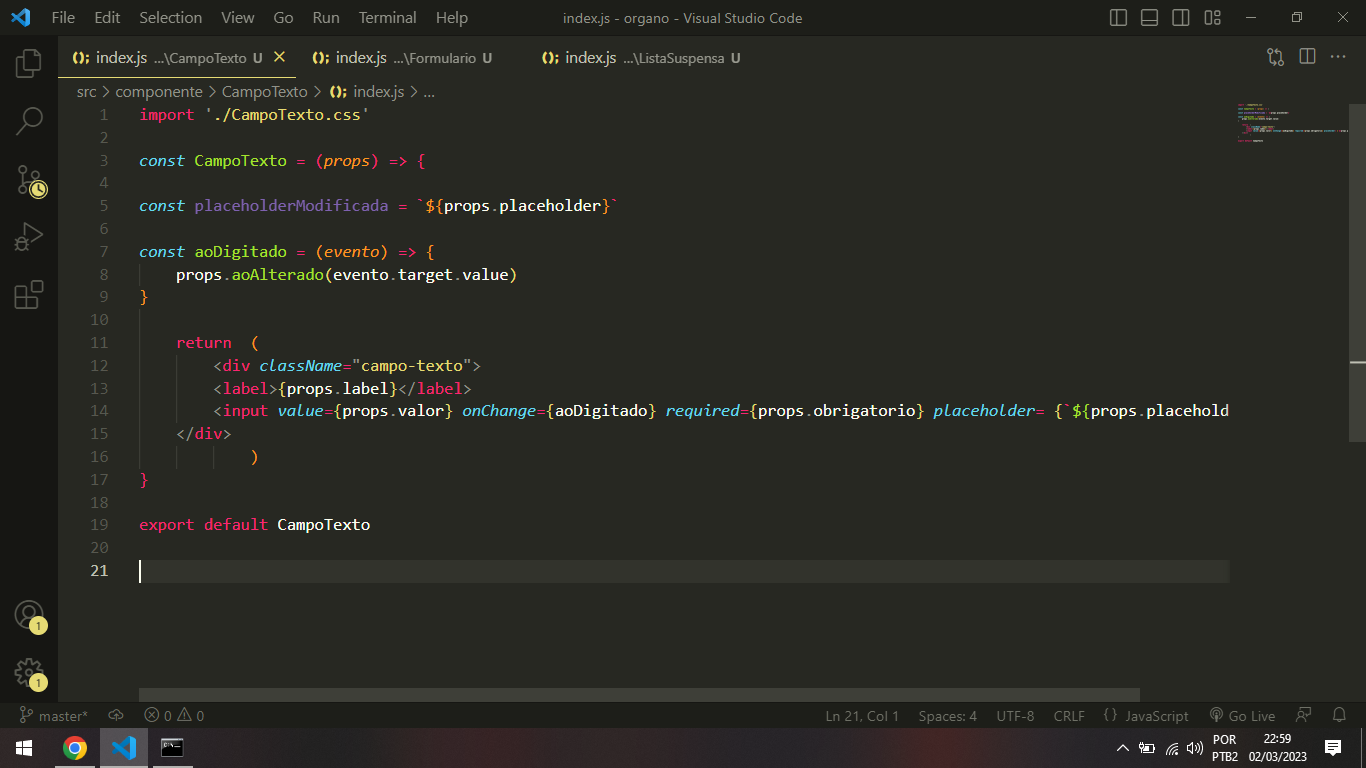1366x768 pixels.
Task: Open the Edit menu
Action: coord(107,18)
